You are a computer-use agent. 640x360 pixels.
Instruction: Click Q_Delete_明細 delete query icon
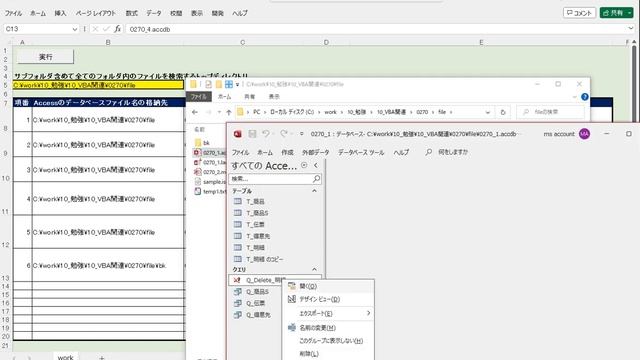(237, 280)
